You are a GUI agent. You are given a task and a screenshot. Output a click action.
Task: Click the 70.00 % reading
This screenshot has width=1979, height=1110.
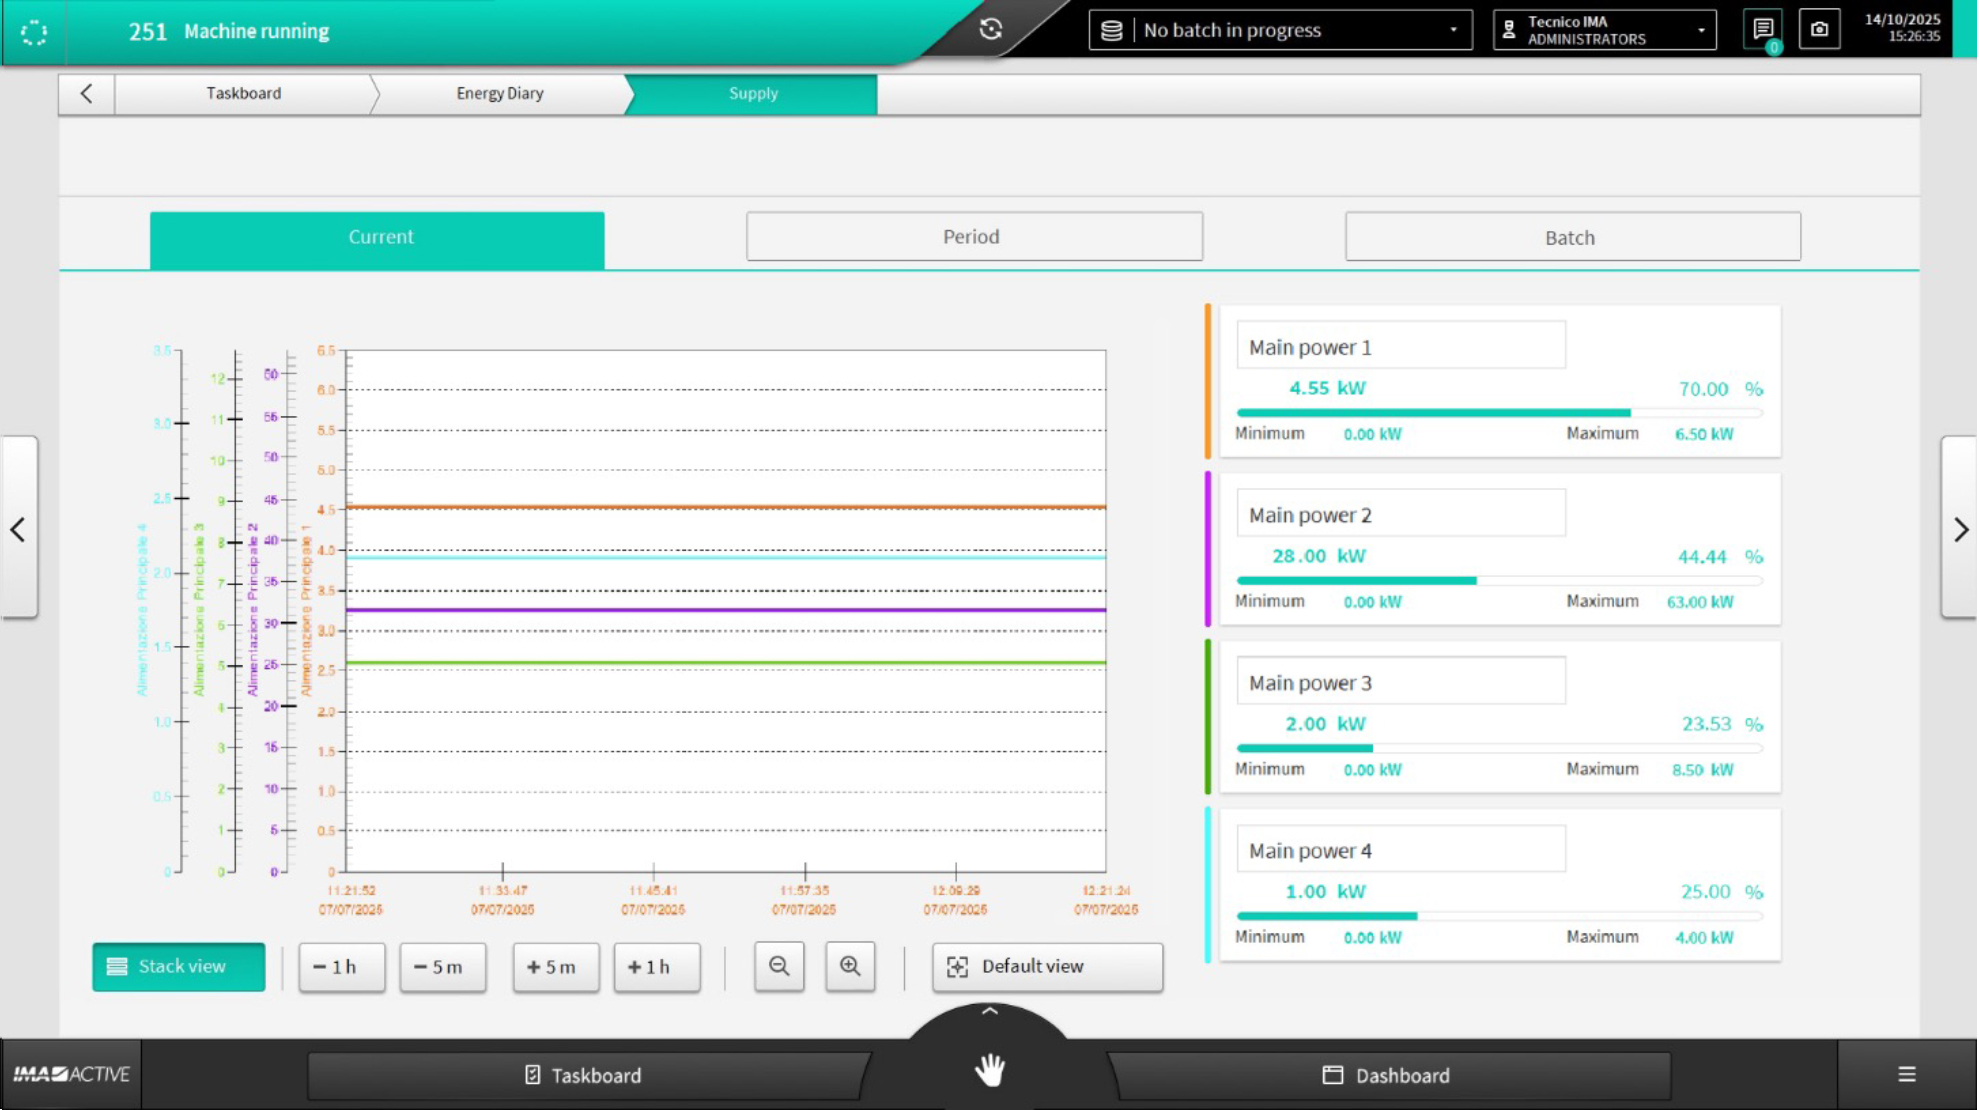pos(1720,389)
